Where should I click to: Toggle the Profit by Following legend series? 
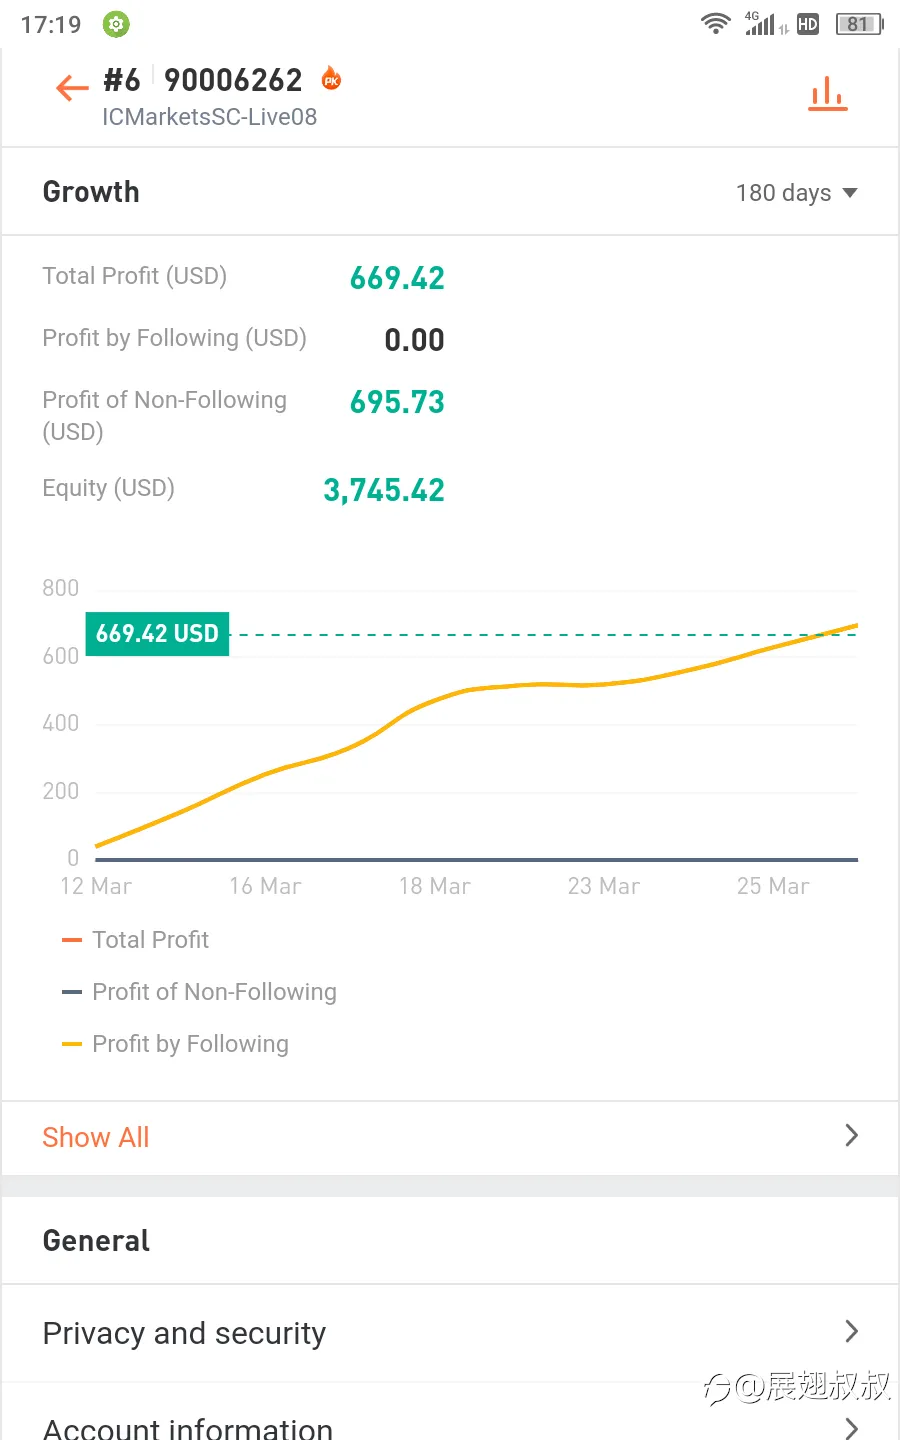click(x=175, y=1044)
